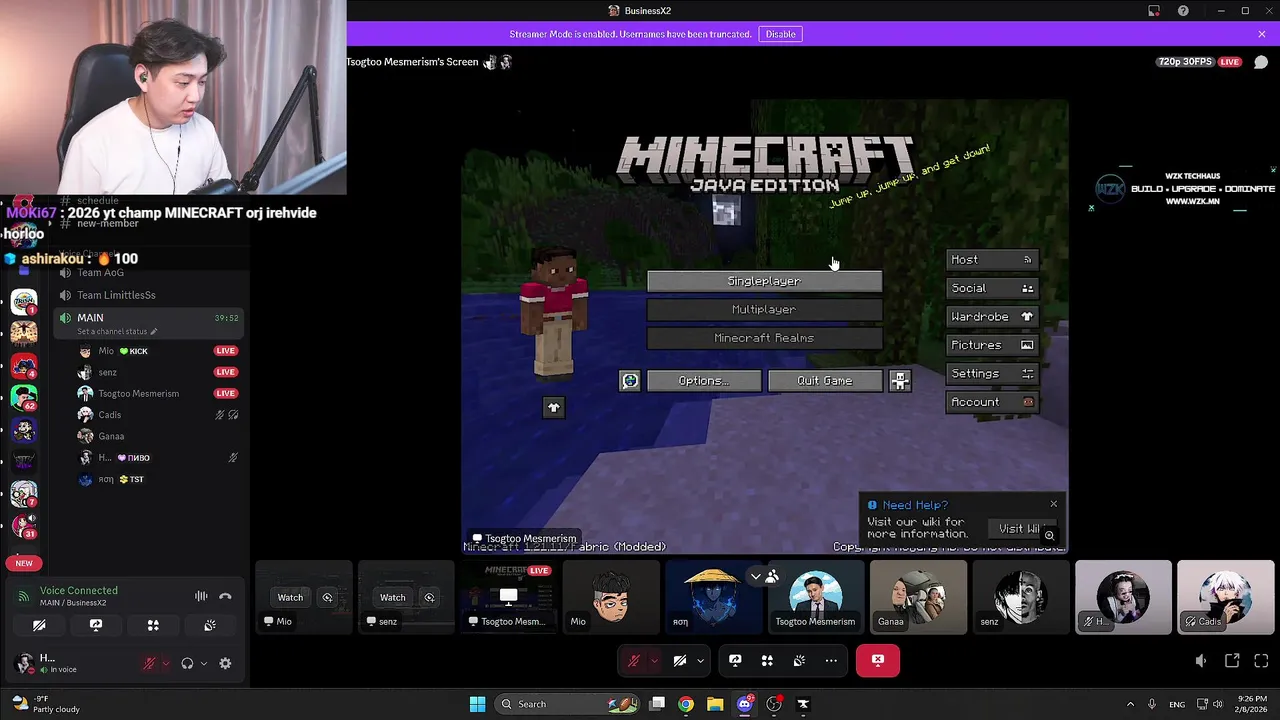Open server with the 62 notification badge
This screenshot has width=1280, height=720.
(24, 397)
